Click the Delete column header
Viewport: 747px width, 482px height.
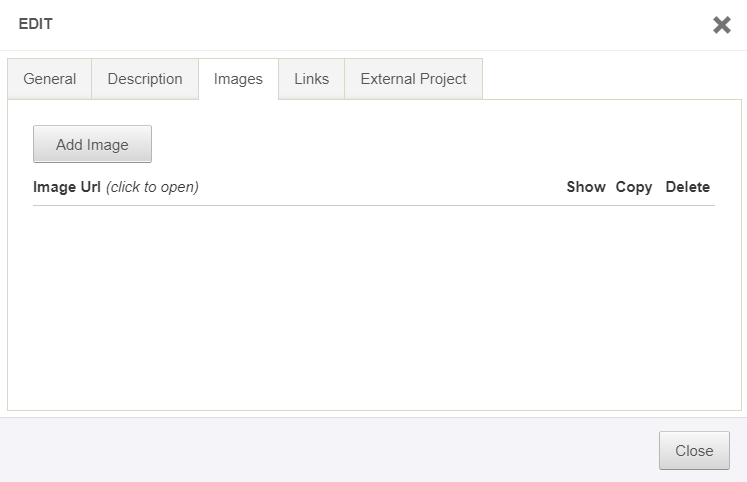688,187
